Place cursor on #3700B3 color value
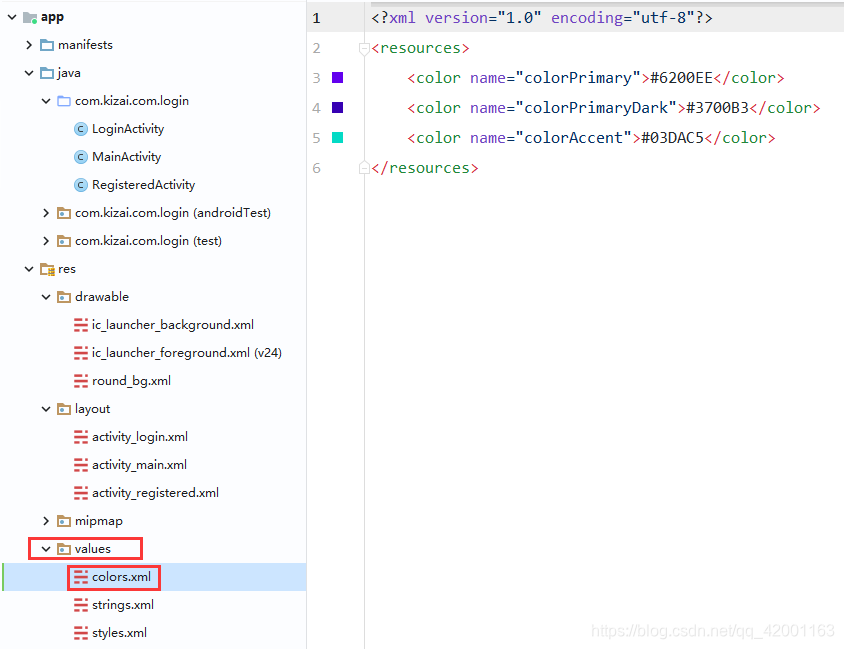Screen dimensions: 844x649 [718, 108]
